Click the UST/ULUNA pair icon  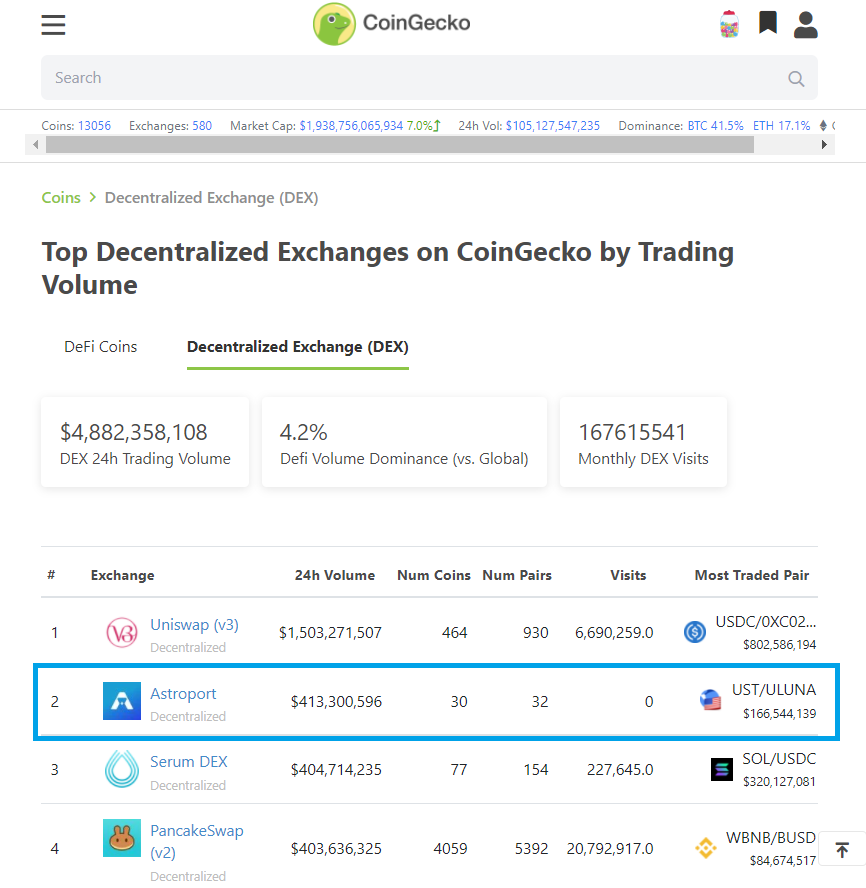click(x=710, y=700)
